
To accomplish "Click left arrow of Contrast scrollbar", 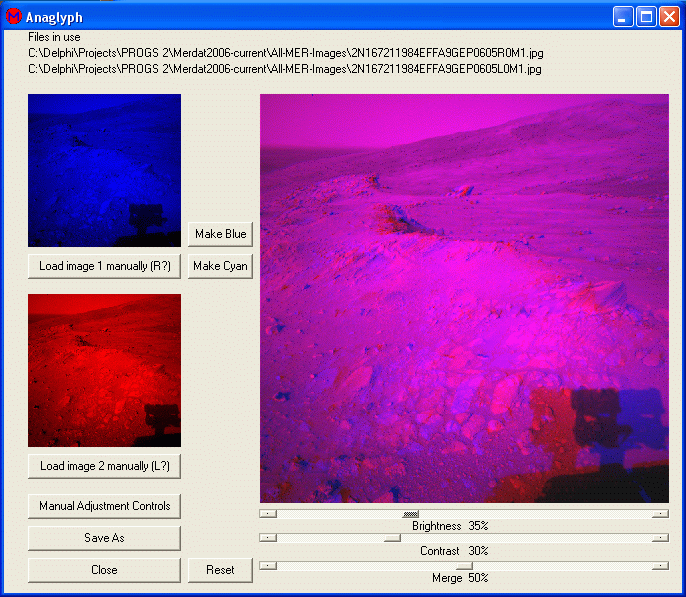I will pyautogui.click(x=268, y=538).
